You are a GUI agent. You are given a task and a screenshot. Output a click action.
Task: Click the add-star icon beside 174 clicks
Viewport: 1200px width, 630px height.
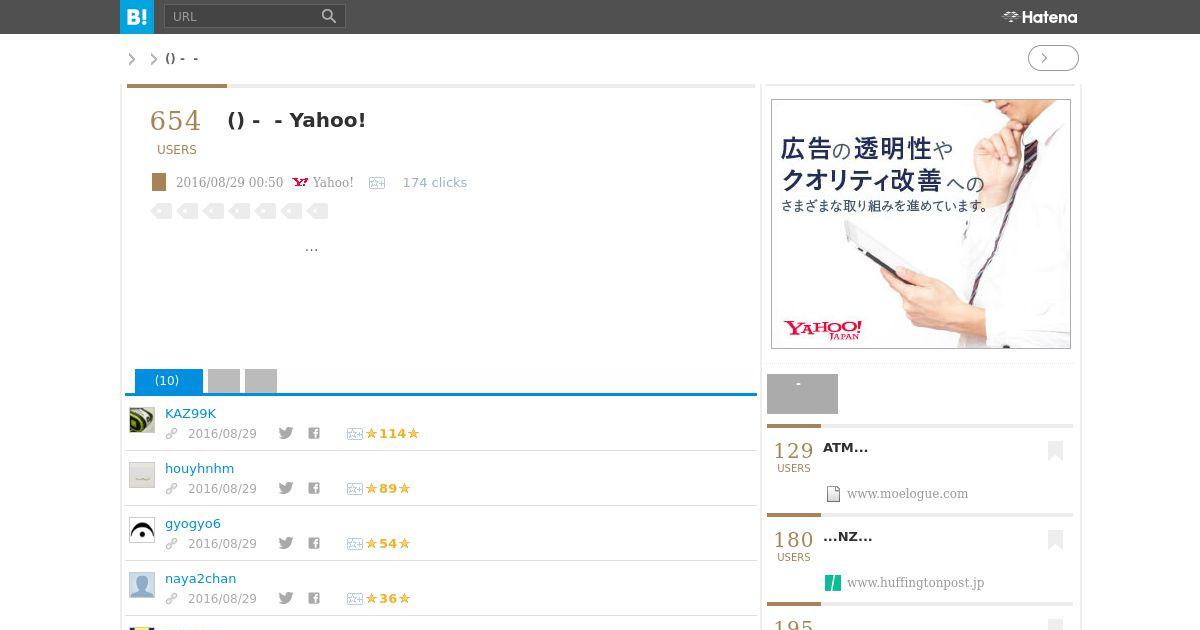click(377, 183)
